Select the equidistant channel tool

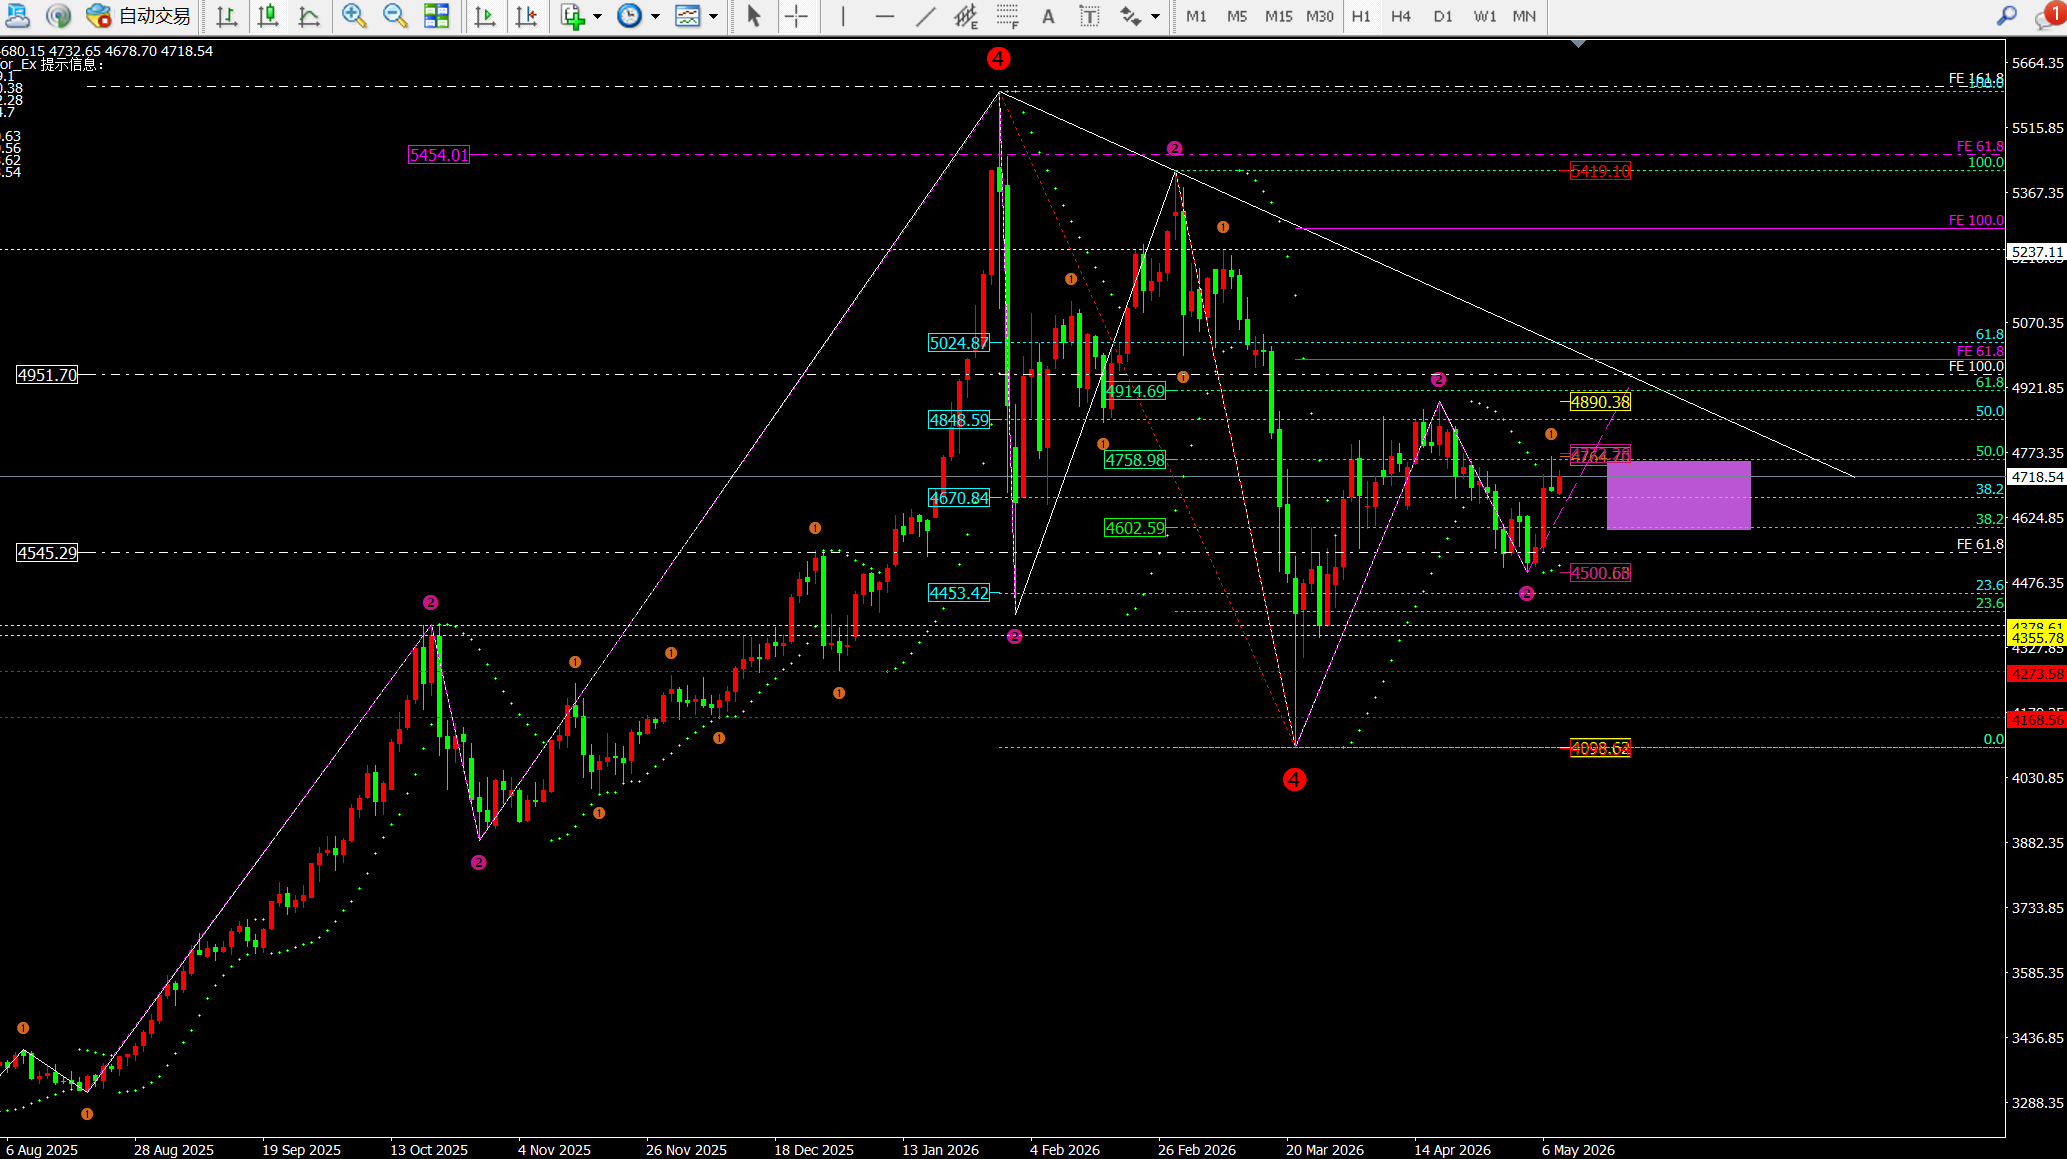pyautogui.click(x=966, y=16)
